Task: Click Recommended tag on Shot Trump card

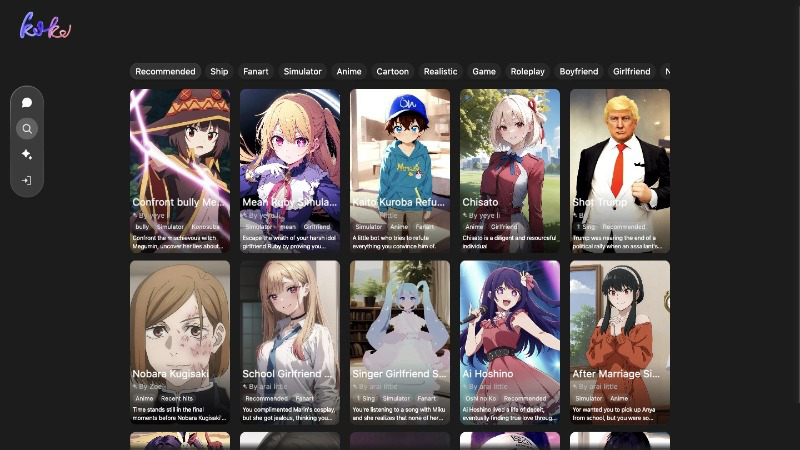Action: 623,227
